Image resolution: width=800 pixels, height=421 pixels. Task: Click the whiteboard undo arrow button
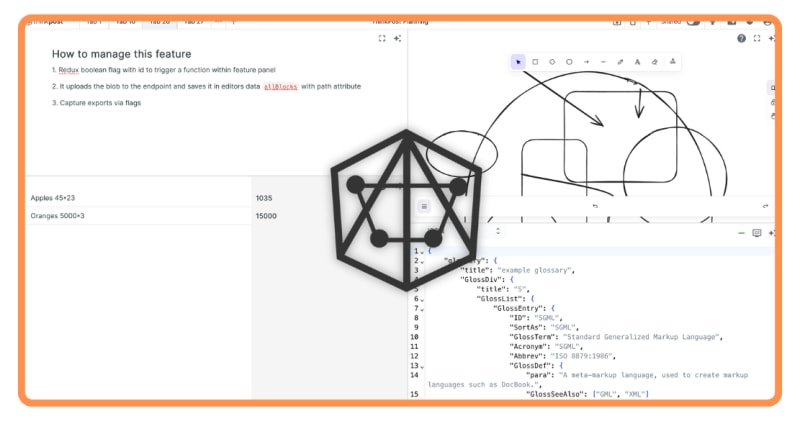click(x=595, y=206)
